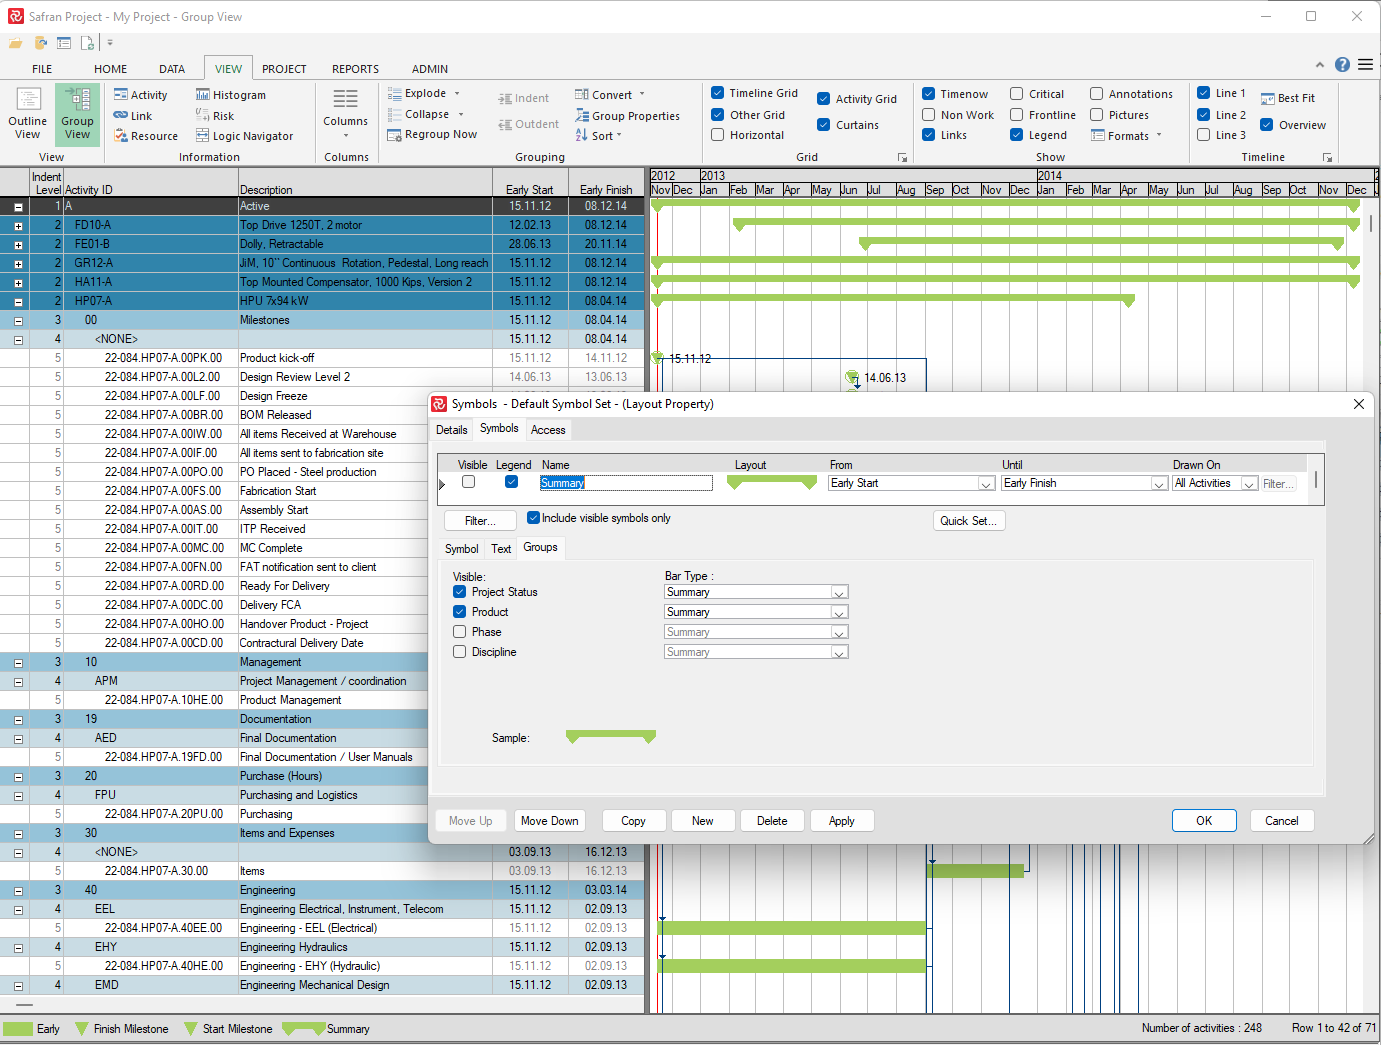The width and height of the screenshot is (1381, 1045).
Task: Click Best Fit timeline
Action: coord(1288,98)
